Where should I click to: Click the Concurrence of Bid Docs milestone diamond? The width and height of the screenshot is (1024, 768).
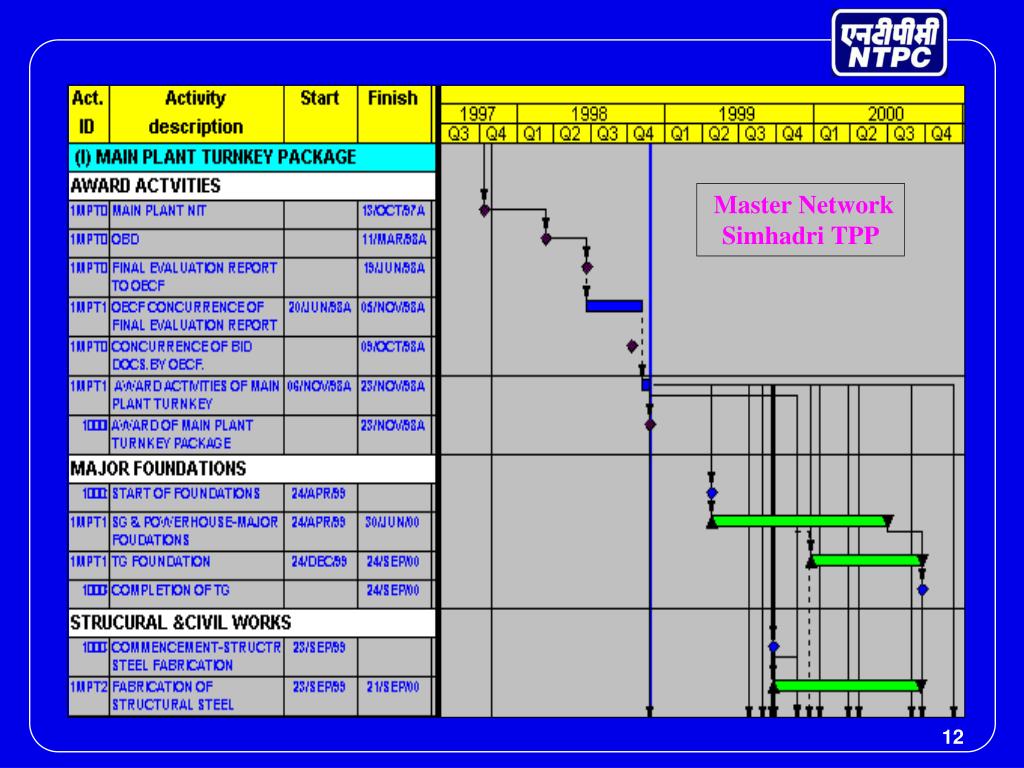click(632, 346)
